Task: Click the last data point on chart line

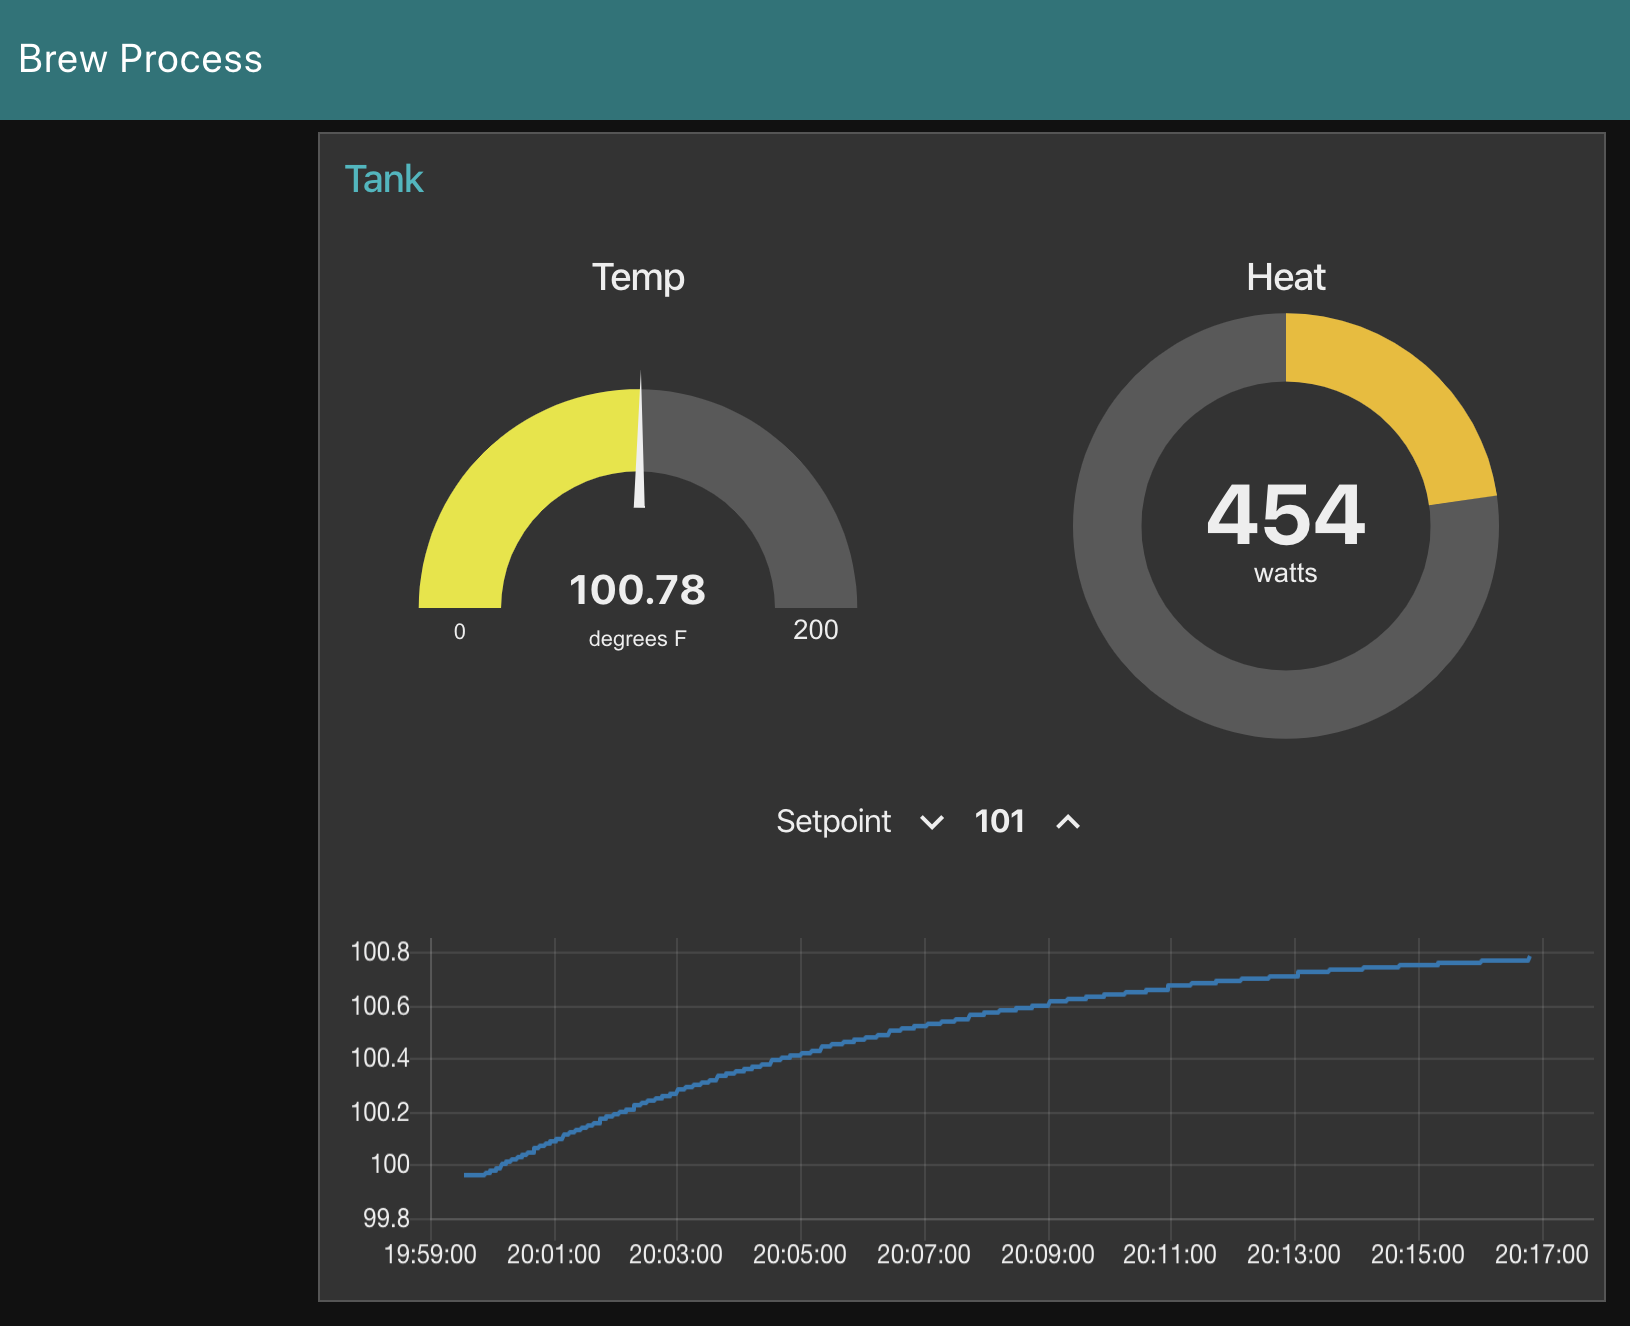Action: [x=1529, y=958]
